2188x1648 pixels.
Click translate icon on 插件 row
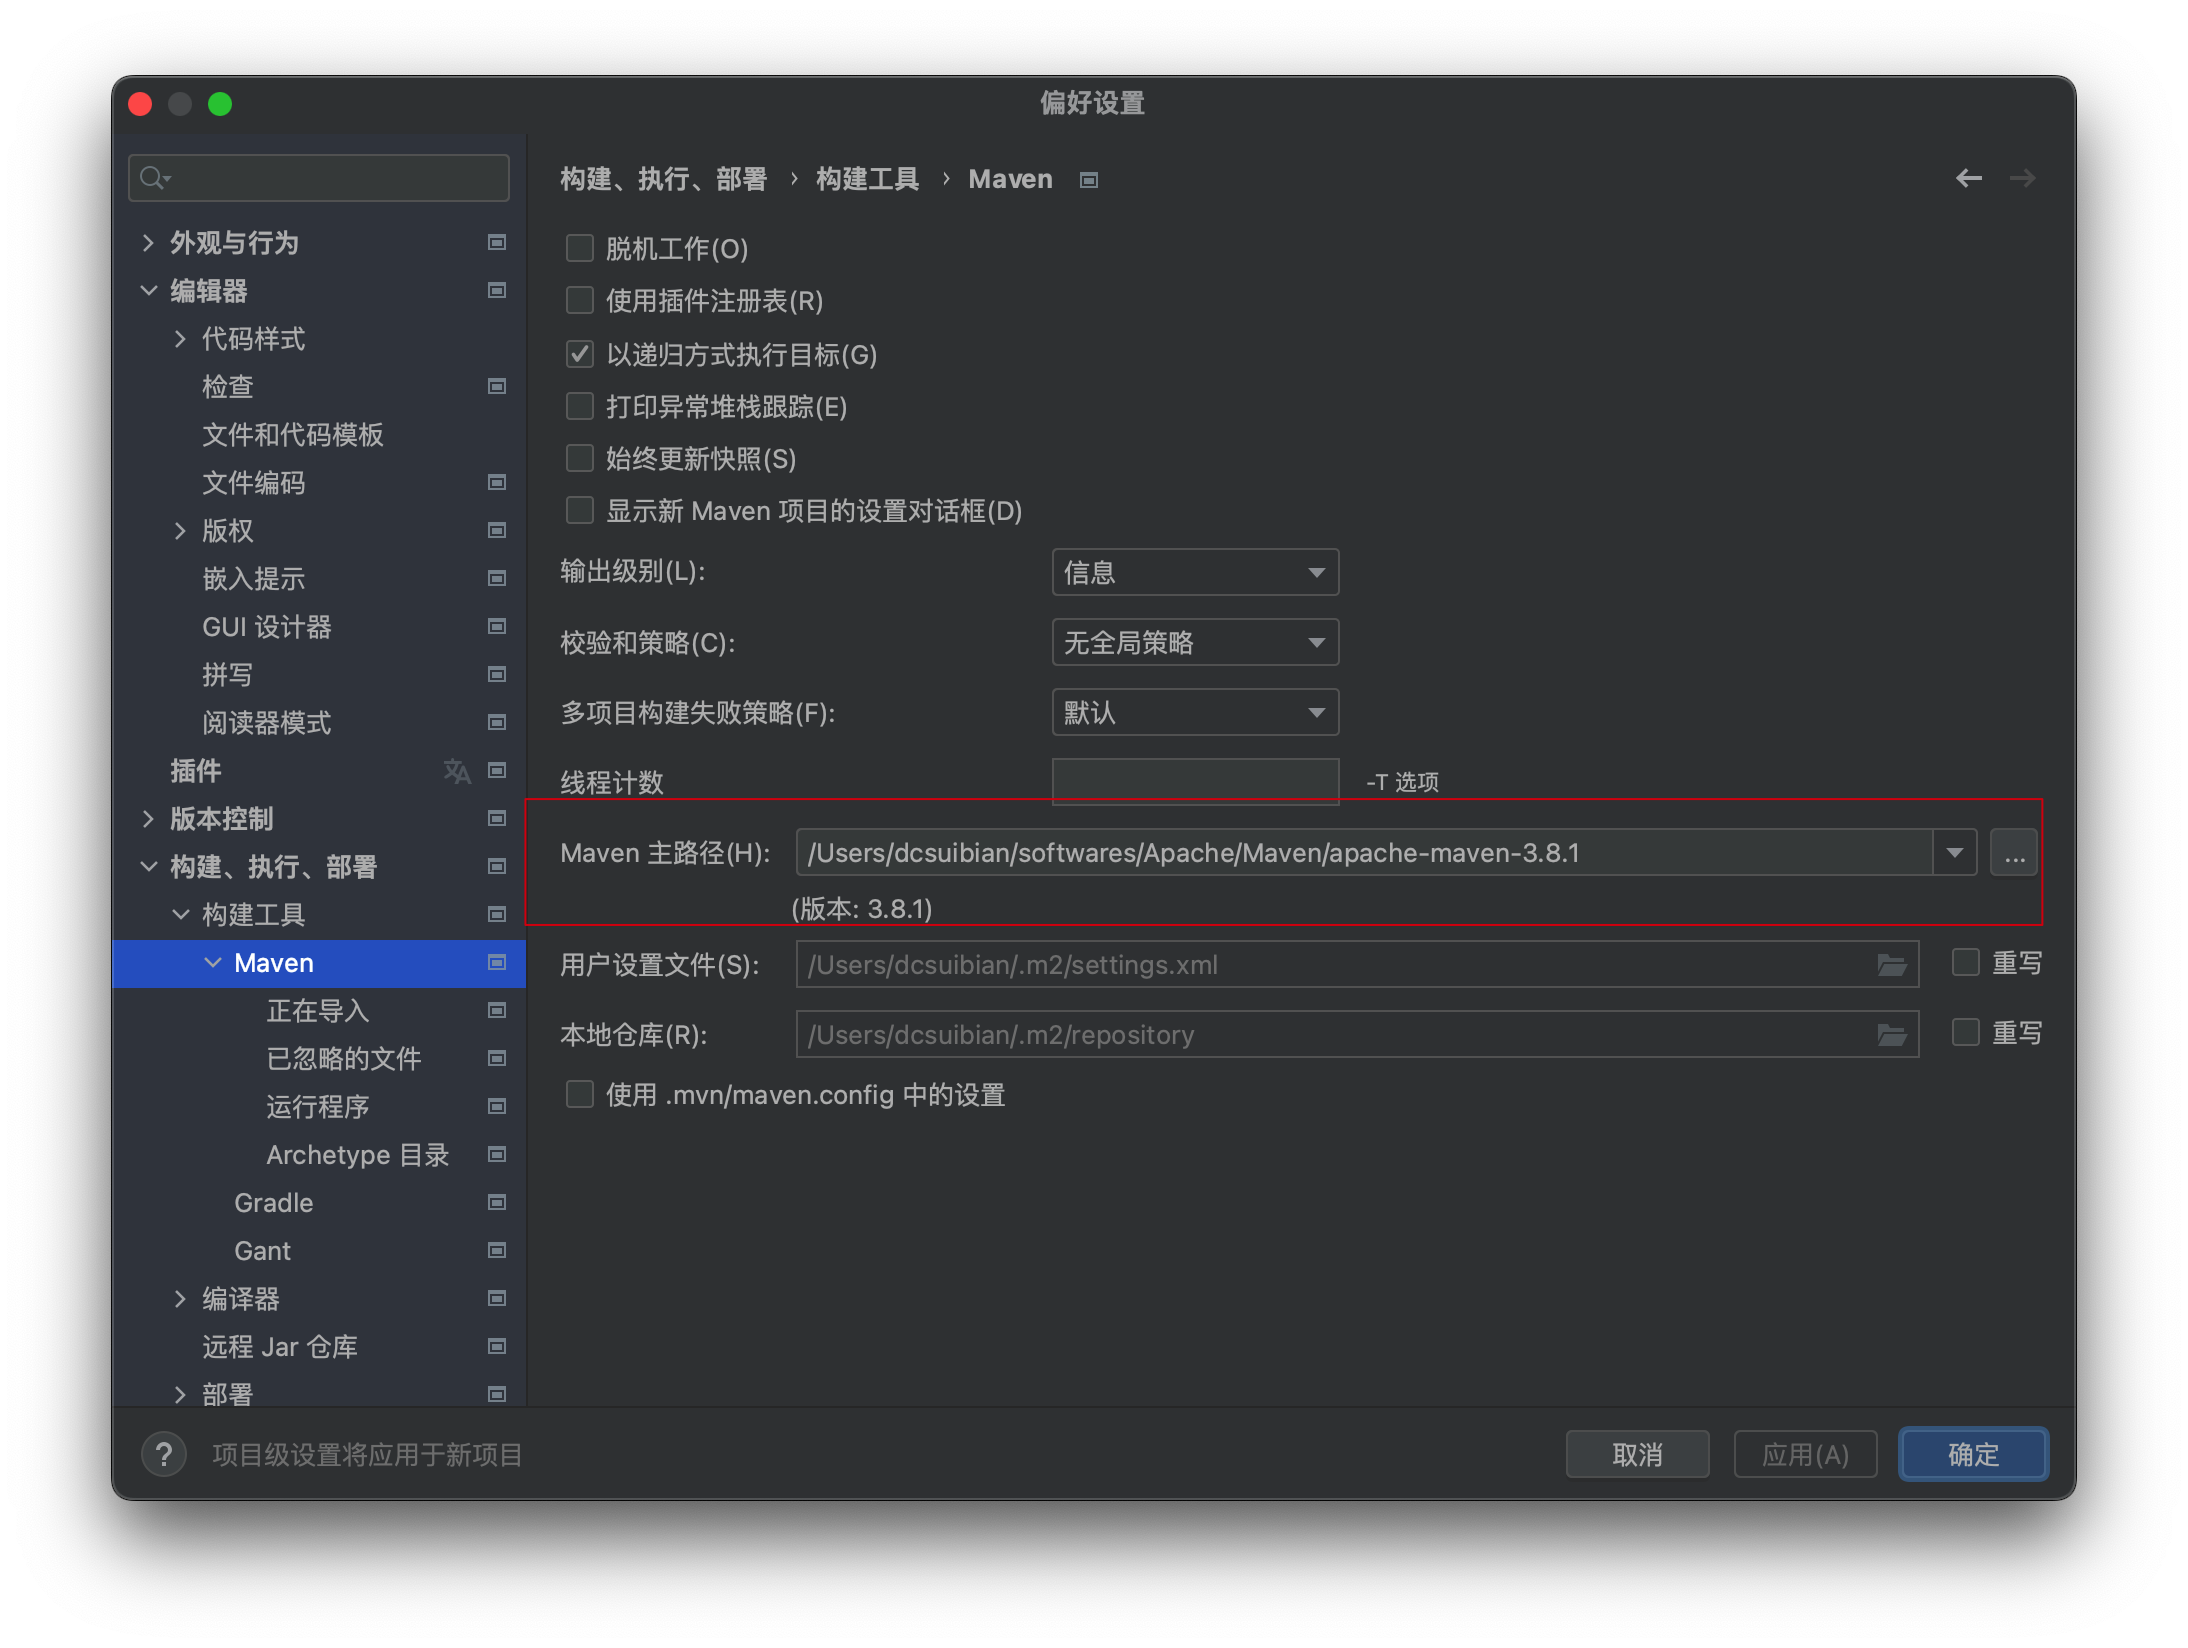tap(457, 770)
